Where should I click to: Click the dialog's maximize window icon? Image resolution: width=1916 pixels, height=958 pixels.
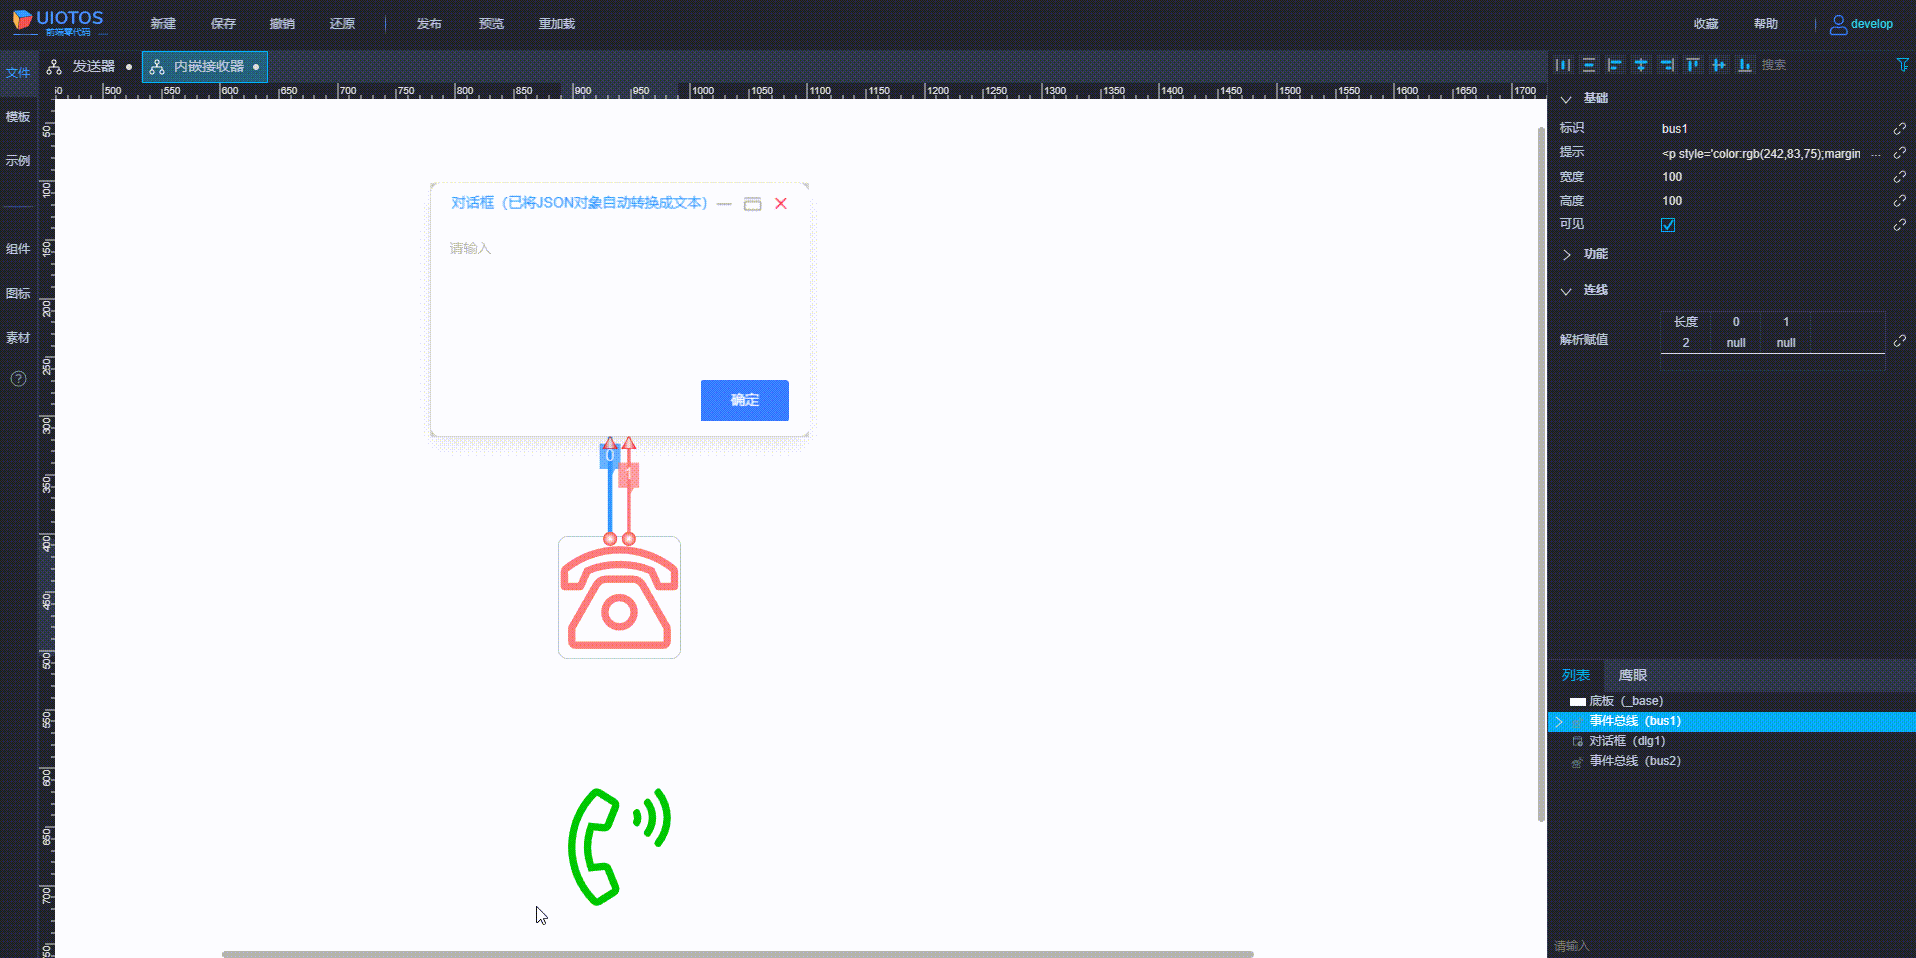(x=752, y=204)
